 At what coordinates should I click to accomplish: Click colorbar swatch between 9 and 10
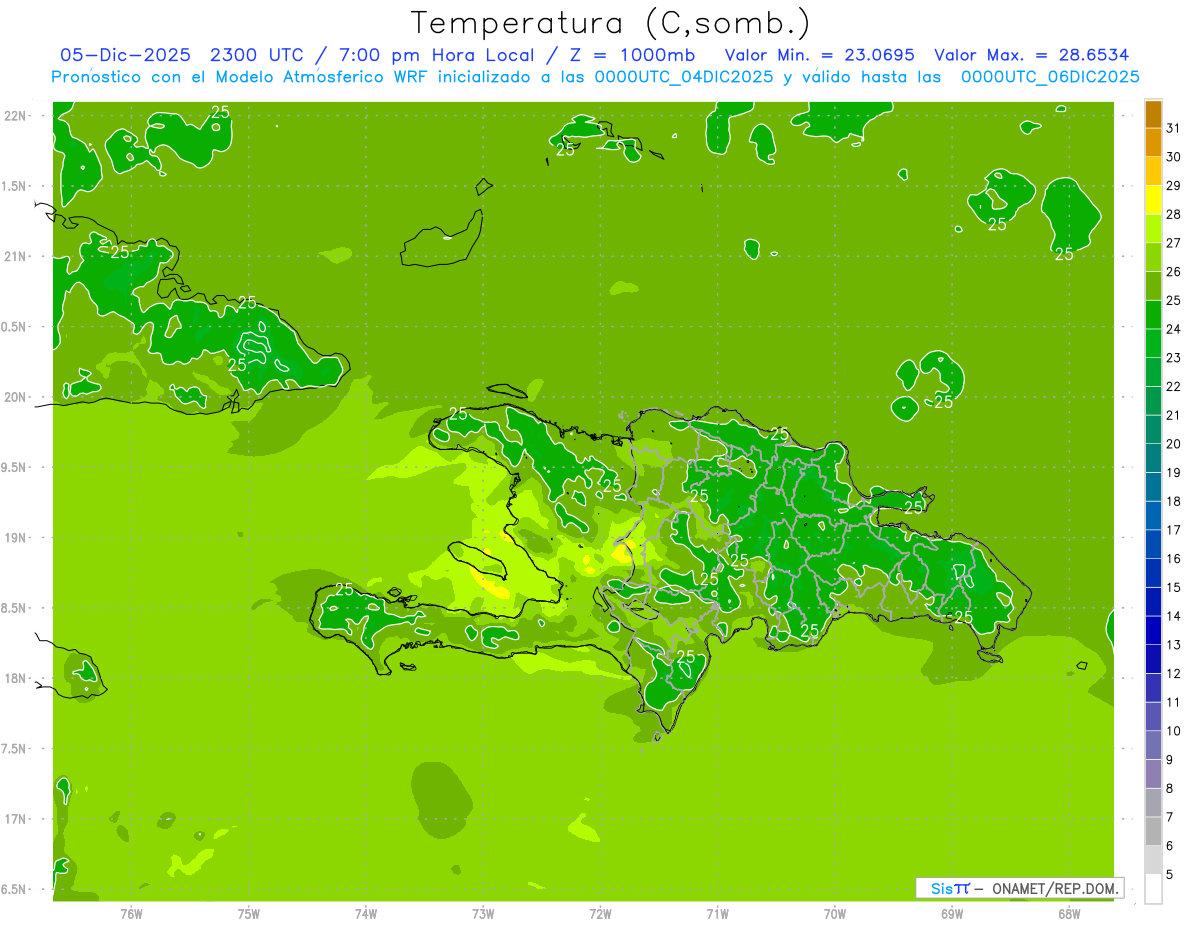click(x=1153, y=745)
